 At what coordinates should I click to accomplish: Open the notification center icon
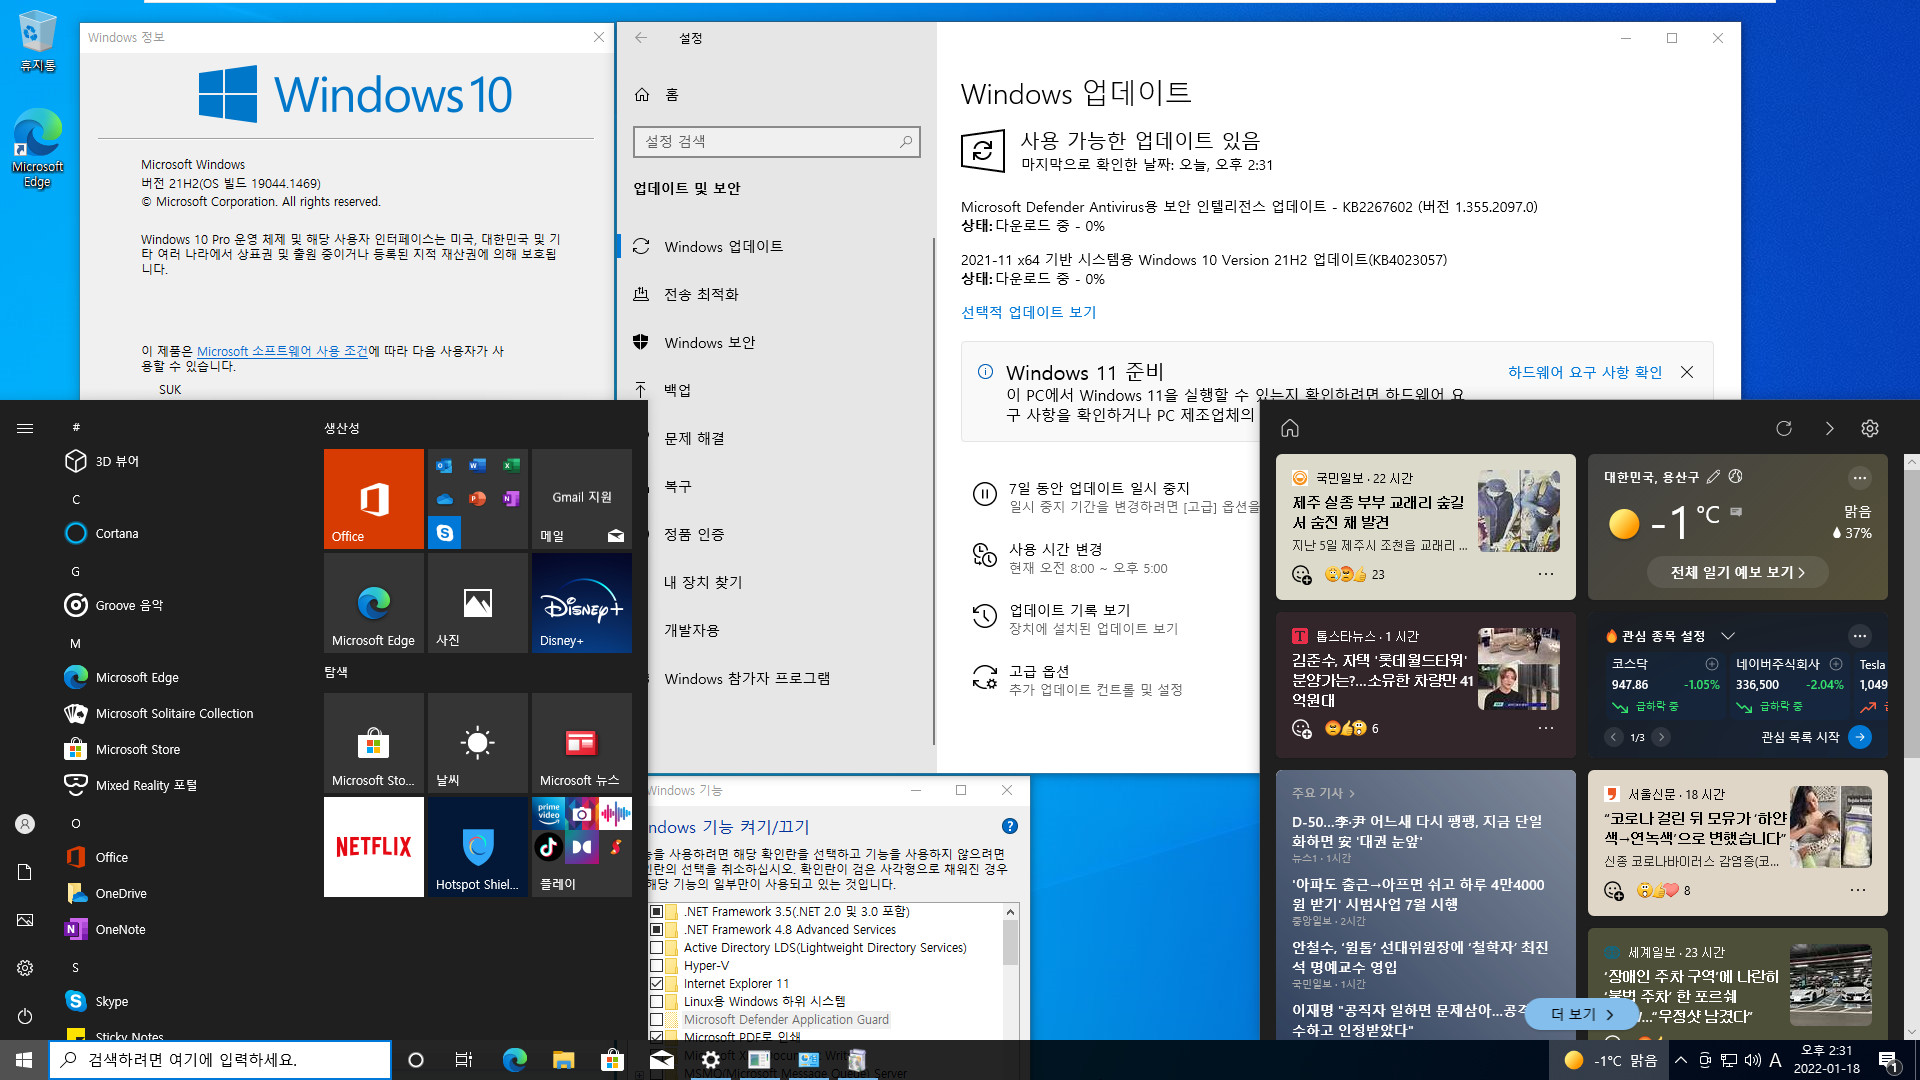tap(1888, 1060)
